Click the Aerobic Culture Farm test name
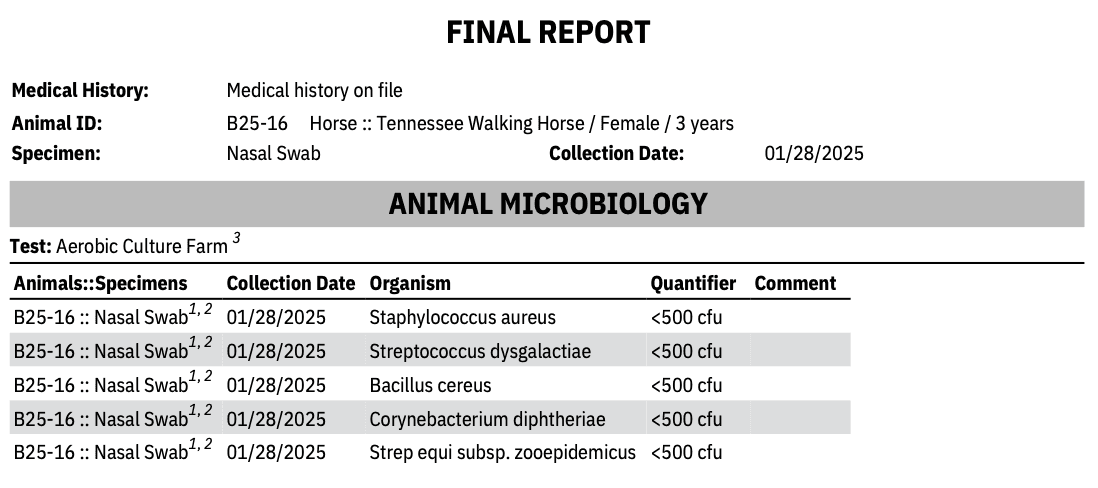 click(142, 246)
